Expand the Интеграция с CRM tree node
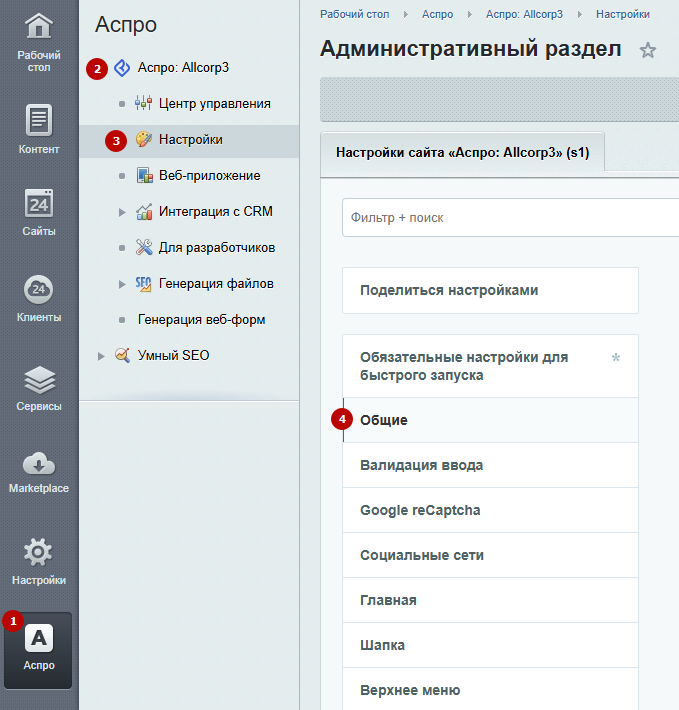The image size is (679, 710). tap(122, 212)
